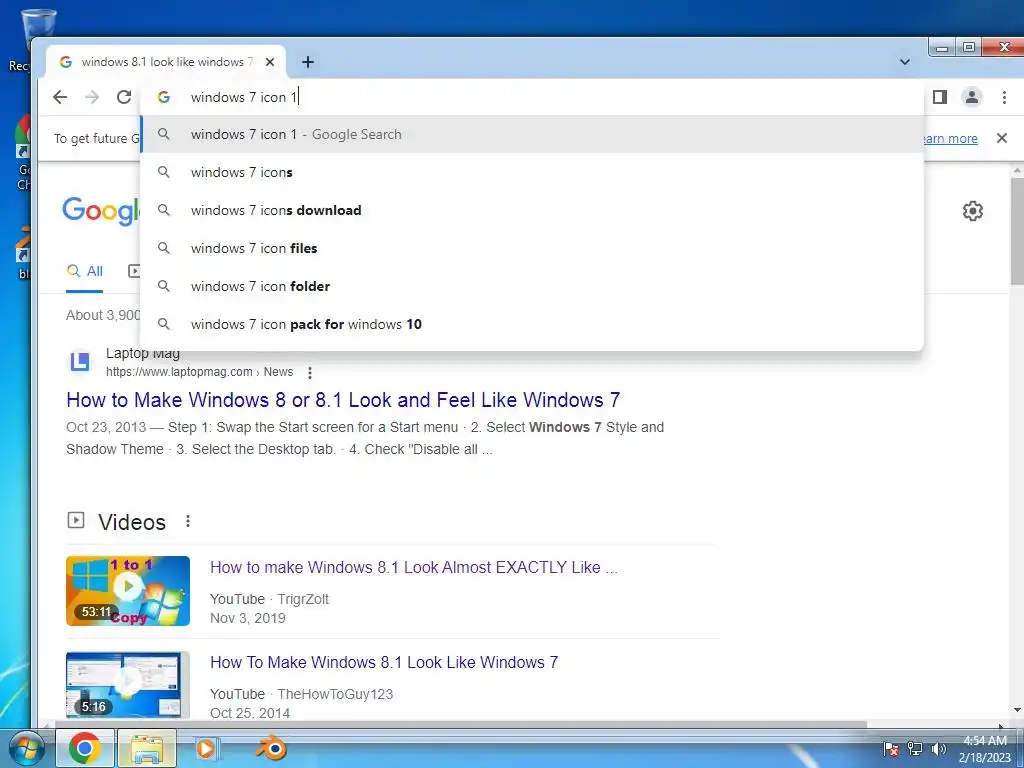The height and width of the screenshot is (768, 1024).
Task: Click the page's vertical scrollbar thumb
Action: [1017, 230]
